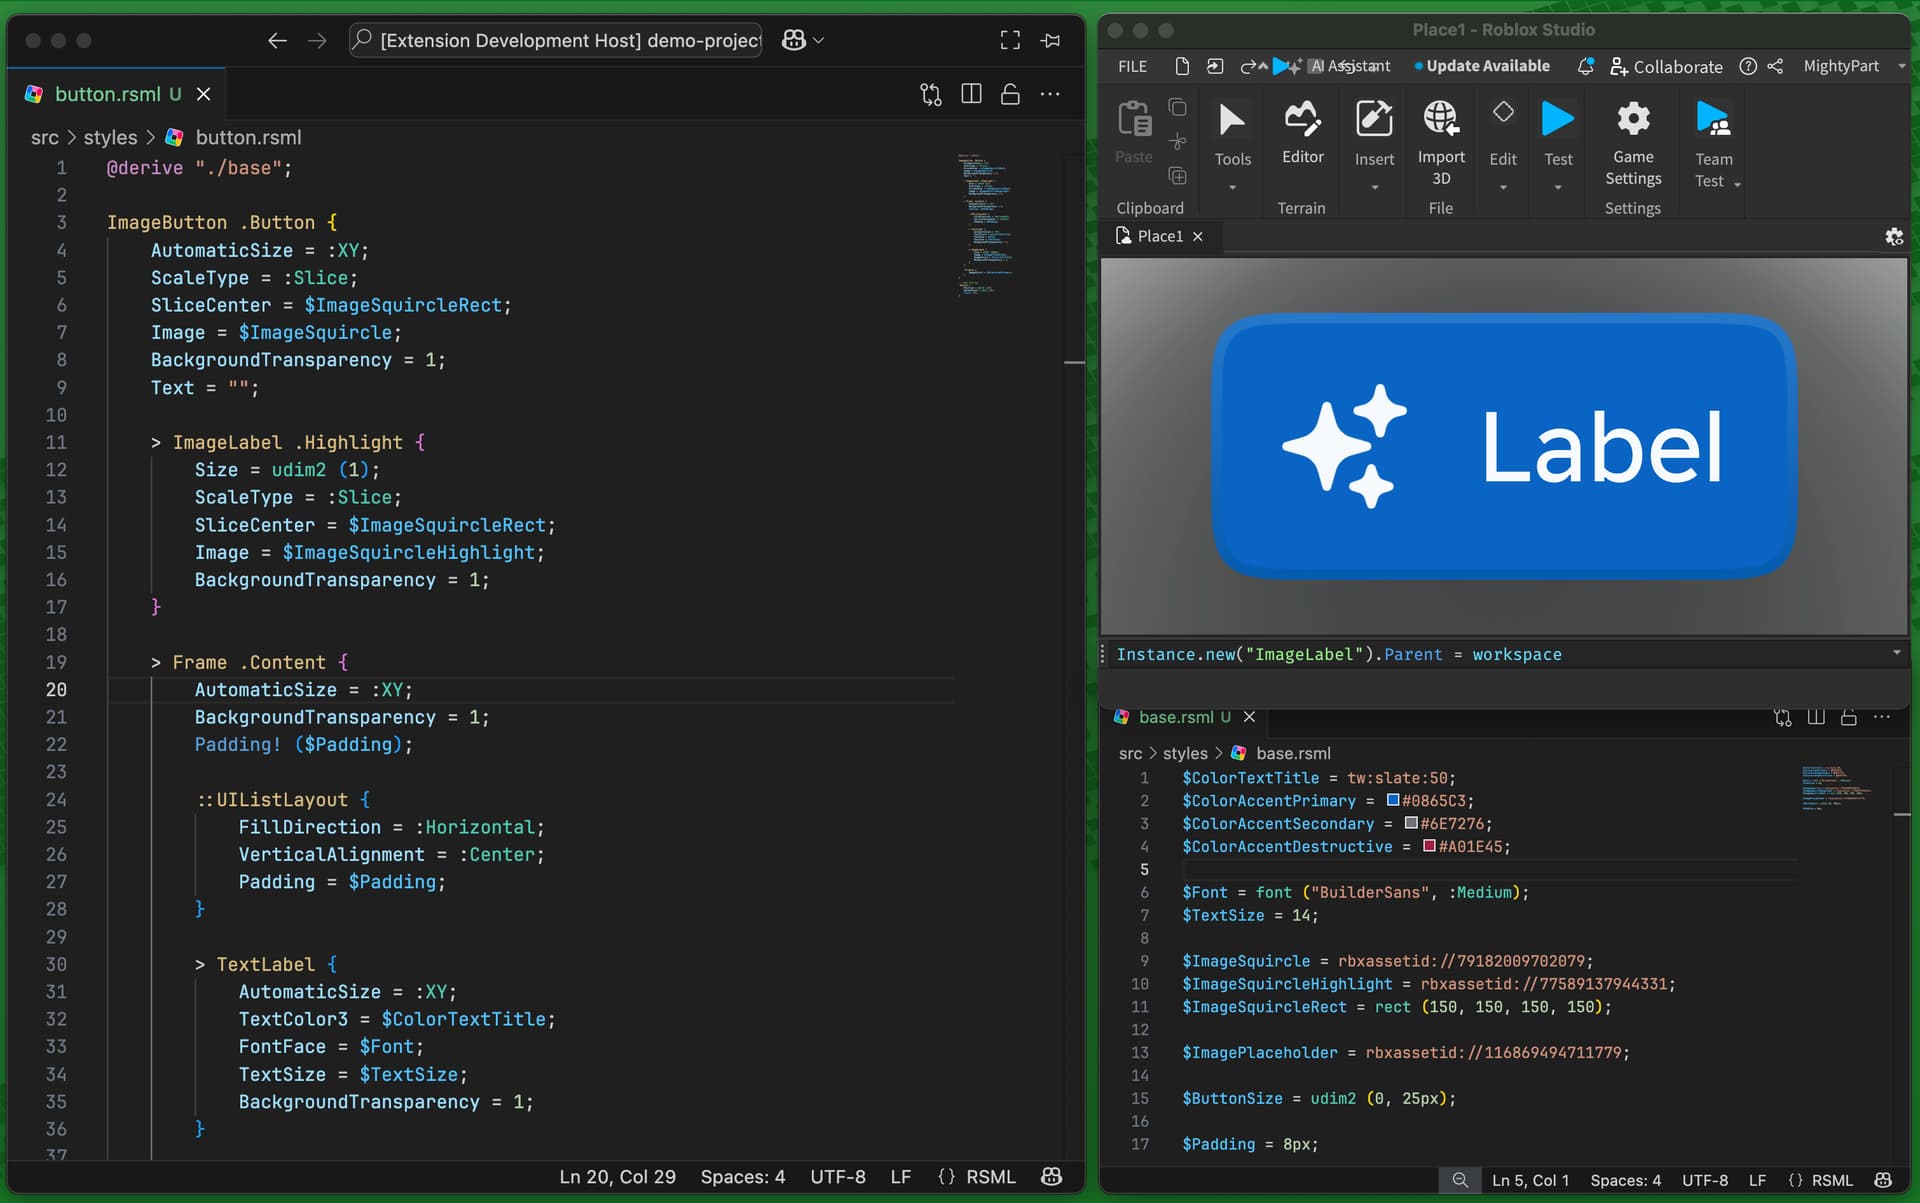Click the Update Available notice
This screenshot has height=1203, width=1920.
(x=1482, y=66)
